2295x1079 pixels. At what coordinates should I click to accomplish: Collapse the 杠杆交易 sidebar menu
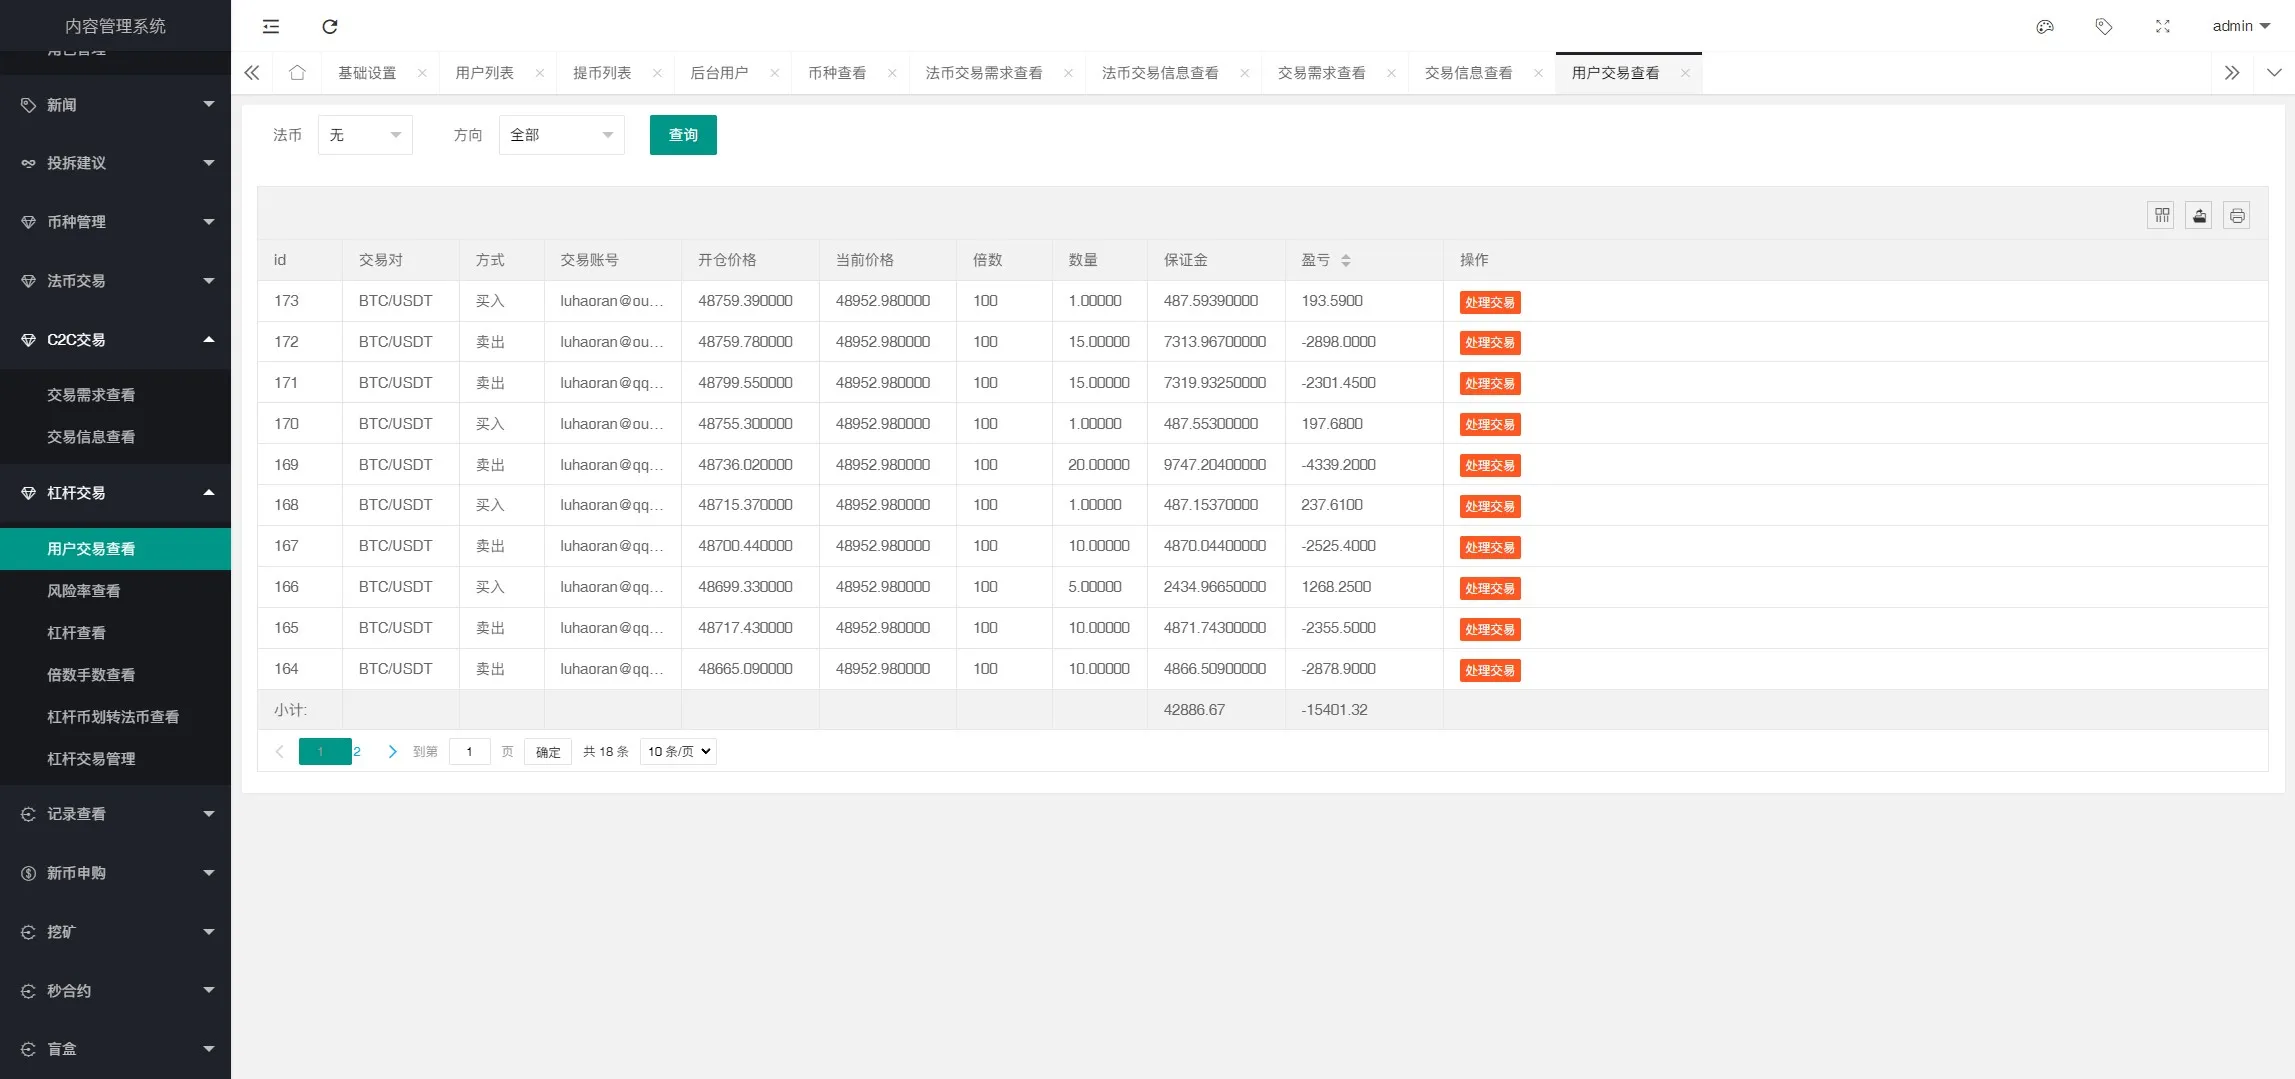point(116,493)
